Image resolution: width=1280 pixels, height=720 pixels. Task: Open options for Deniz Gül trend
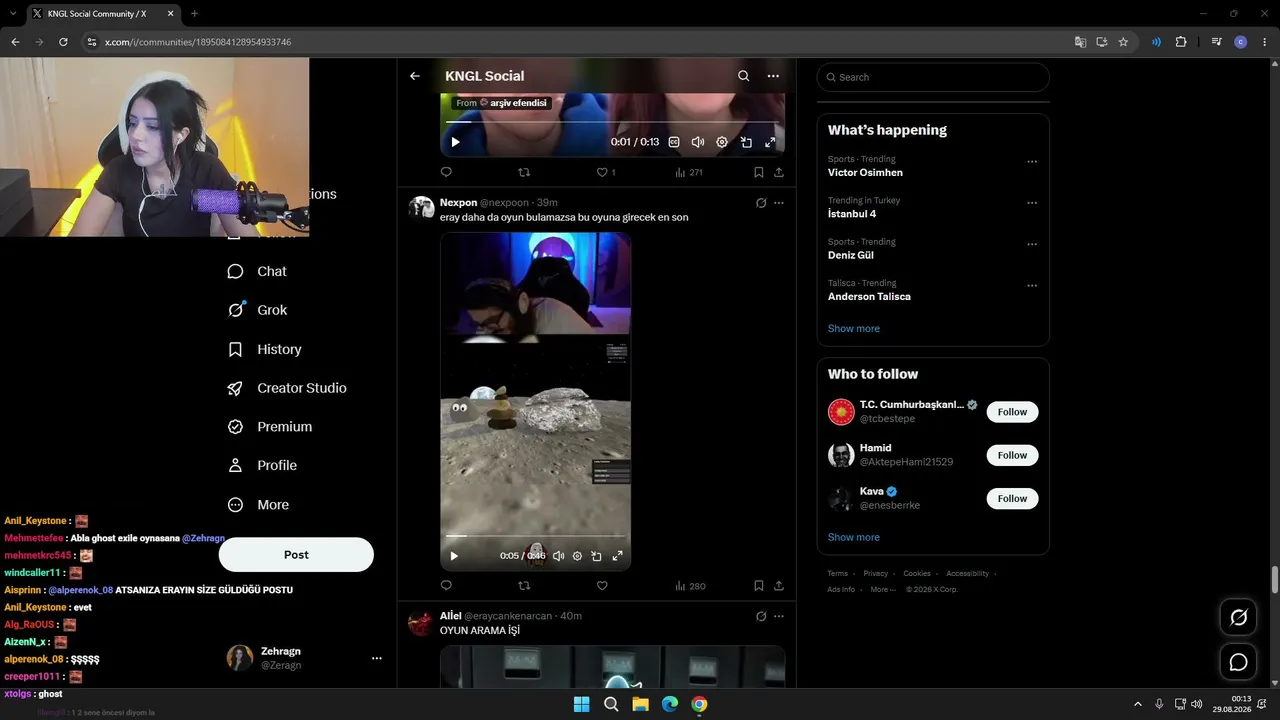pyautogui.click(x=1032, y=244)
